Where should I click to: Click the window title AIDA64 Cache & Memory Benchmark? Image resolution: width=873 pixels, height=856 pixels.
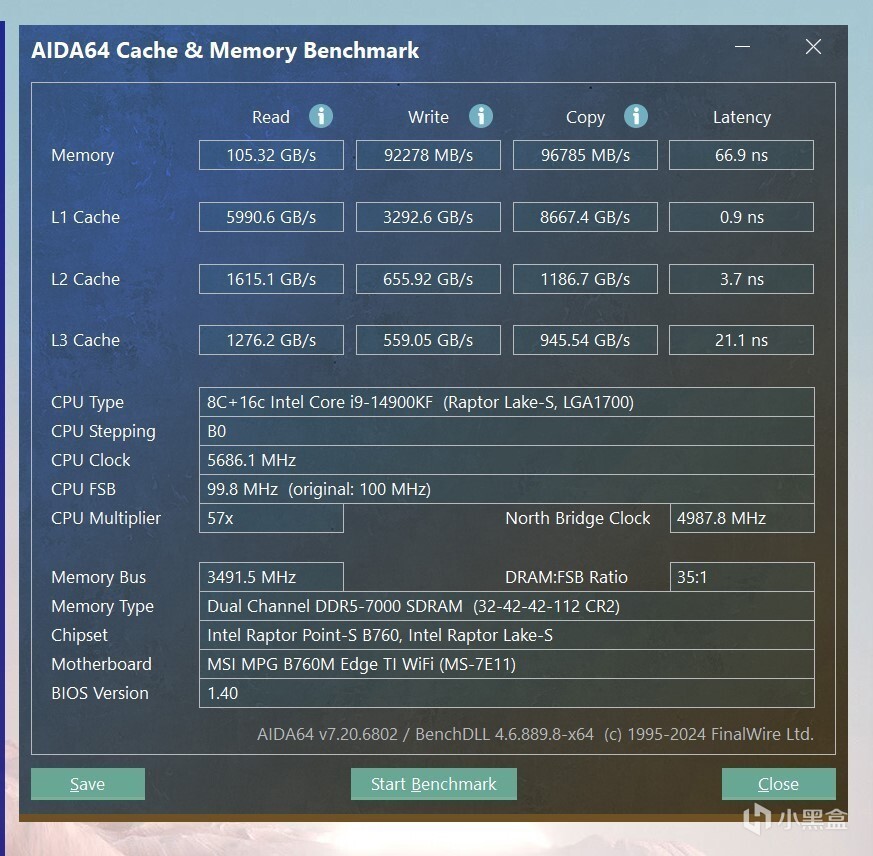pos(225,51)
